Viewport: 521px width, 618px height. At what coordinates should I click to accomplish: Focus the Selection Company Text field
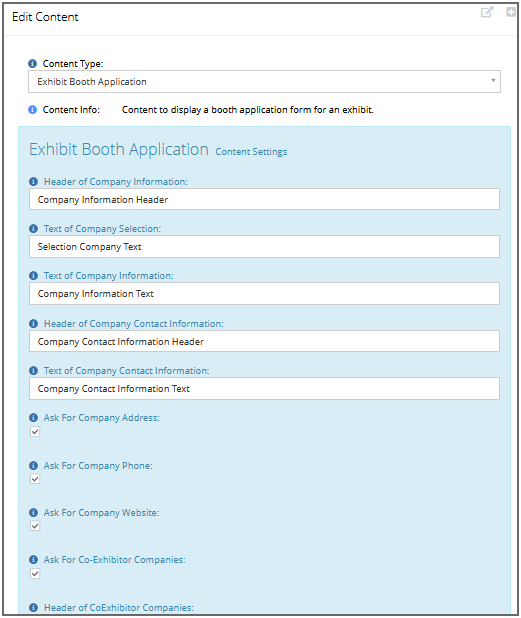(x=264, y=247)
